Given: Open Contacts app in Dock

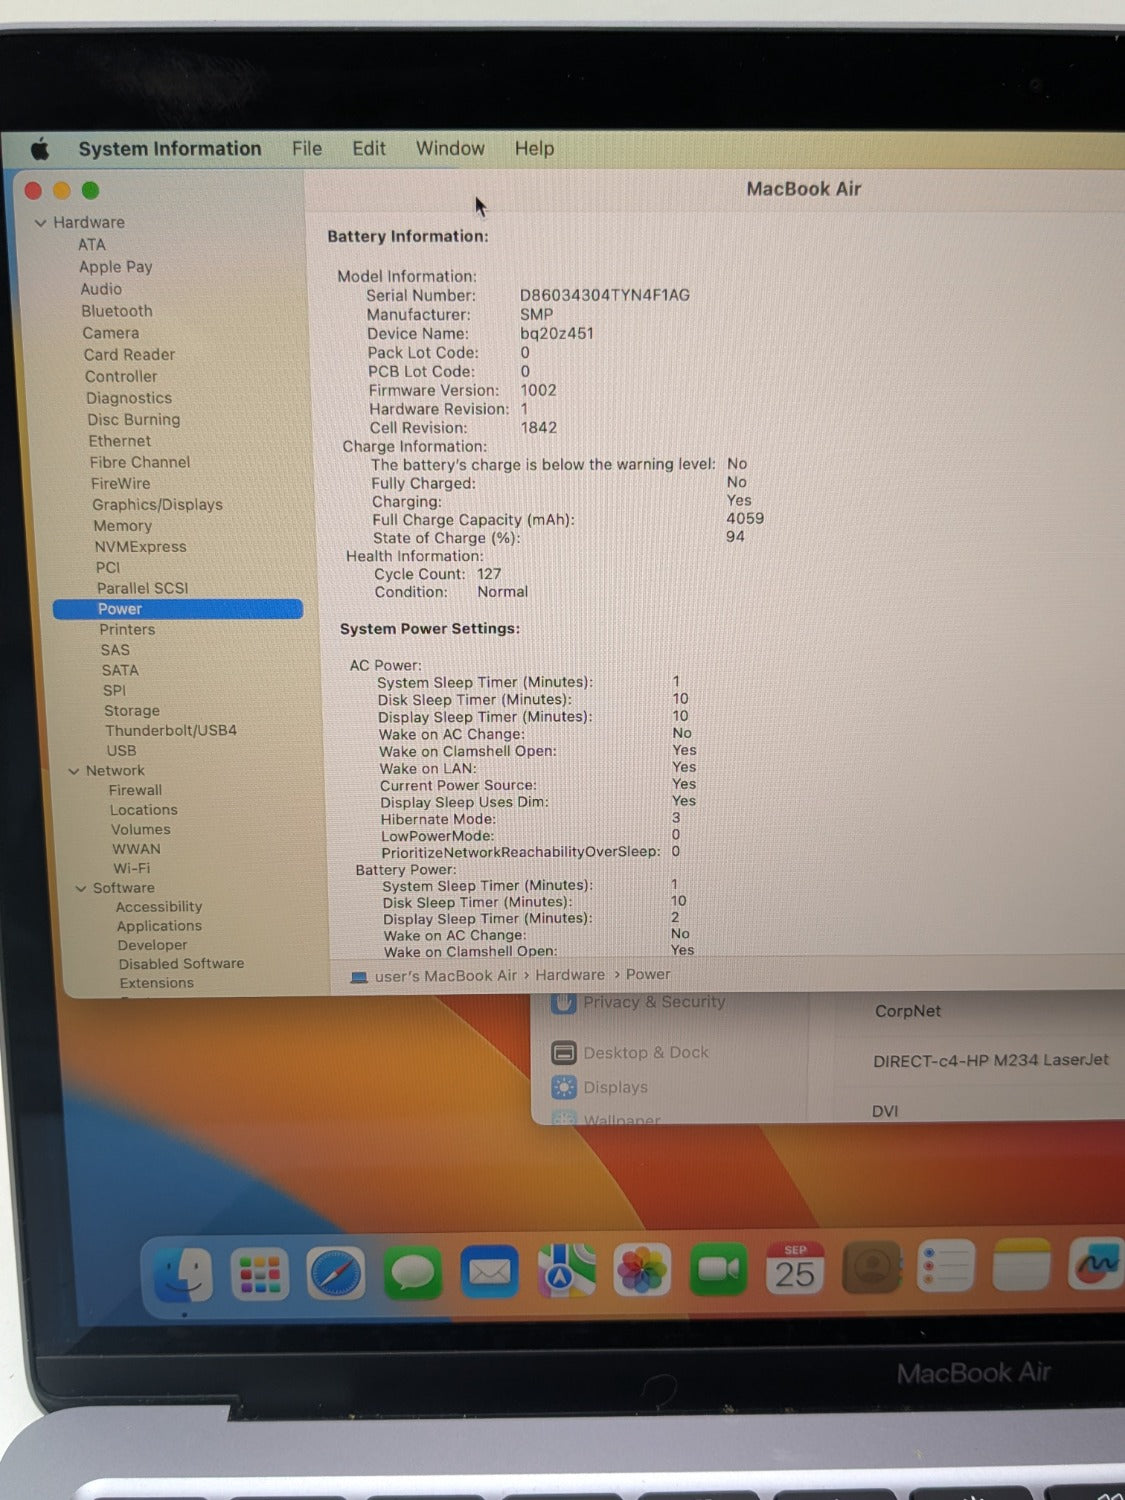Looking at the screenshot, I should click(x=872, y=1267).
